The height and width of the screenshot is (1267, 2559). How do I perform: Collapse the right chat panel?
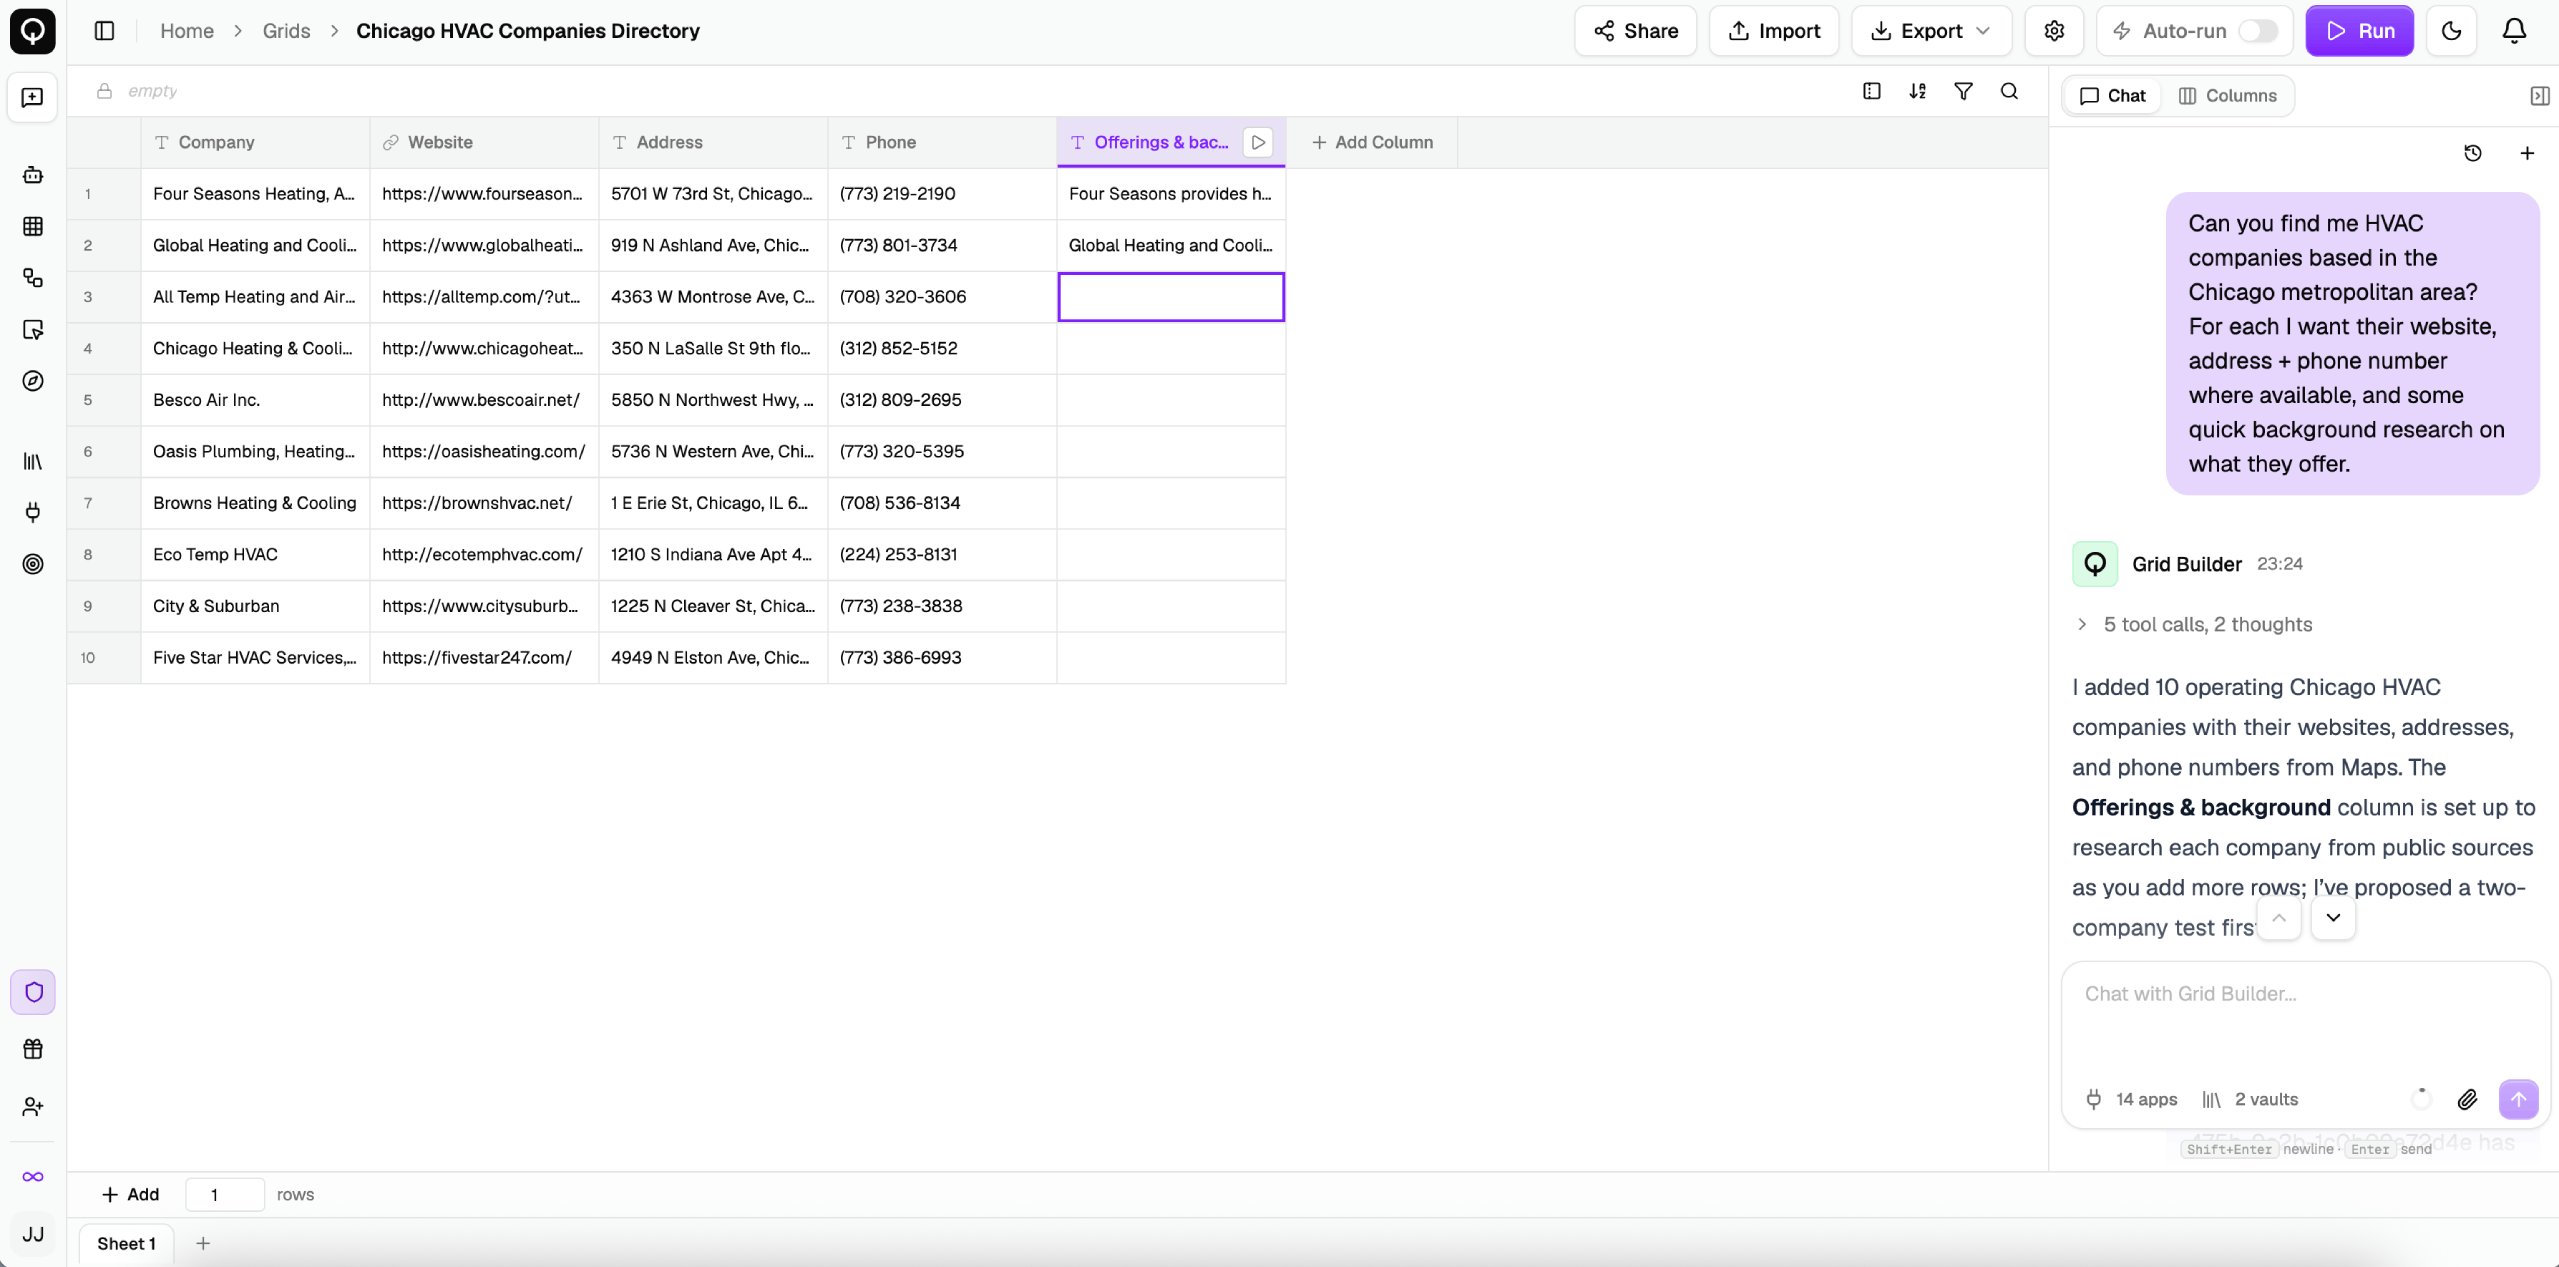[x=2539, y=96]
